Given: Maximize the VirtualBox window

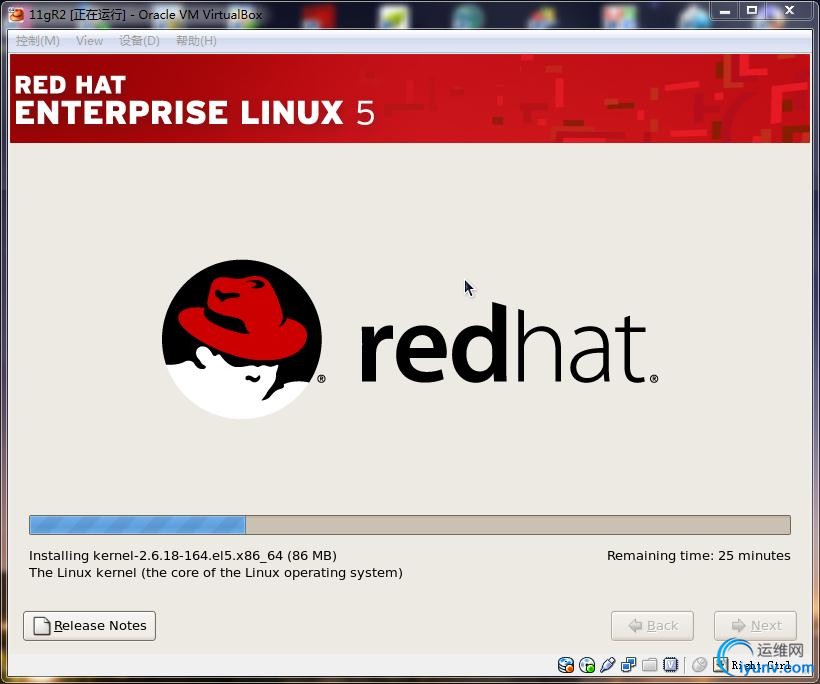Looking at the screenshot, I should pyautogui.click(x=751, y=11).
